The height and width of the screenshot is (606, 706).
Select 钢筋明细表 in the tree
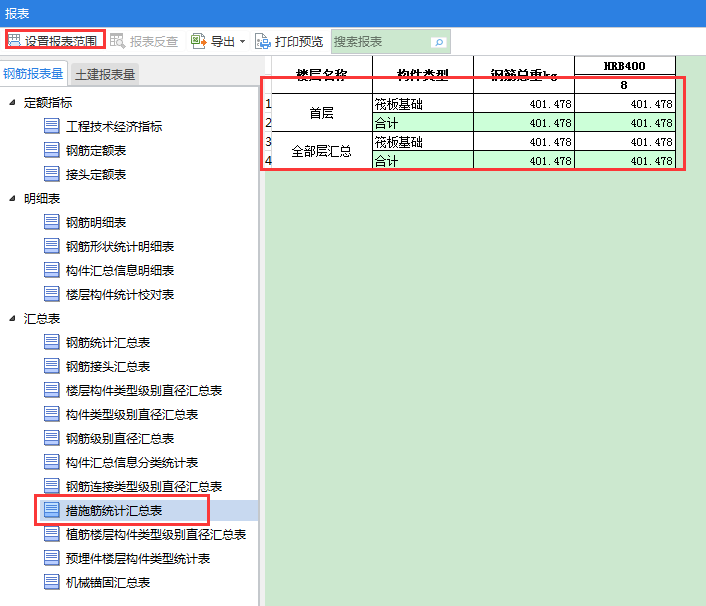tap(96, 222)
